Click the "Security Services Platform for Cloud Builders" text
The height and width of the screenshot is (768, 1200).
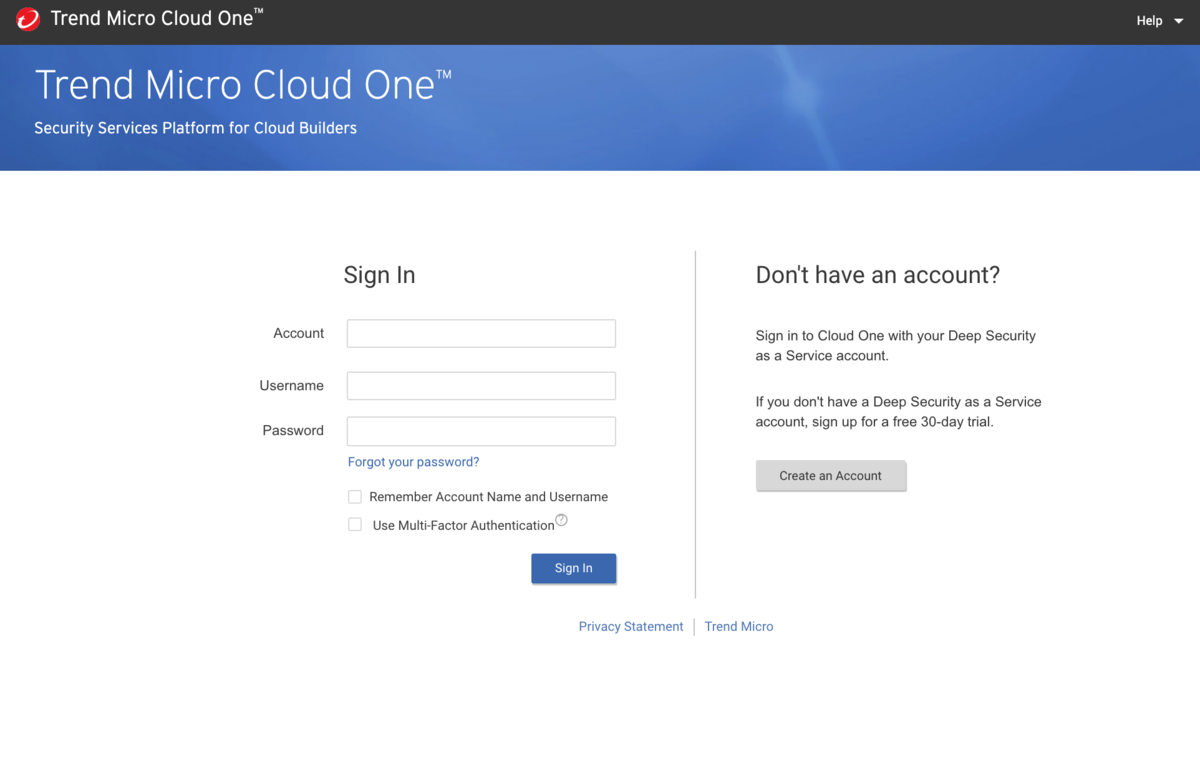tap(195, 128)
